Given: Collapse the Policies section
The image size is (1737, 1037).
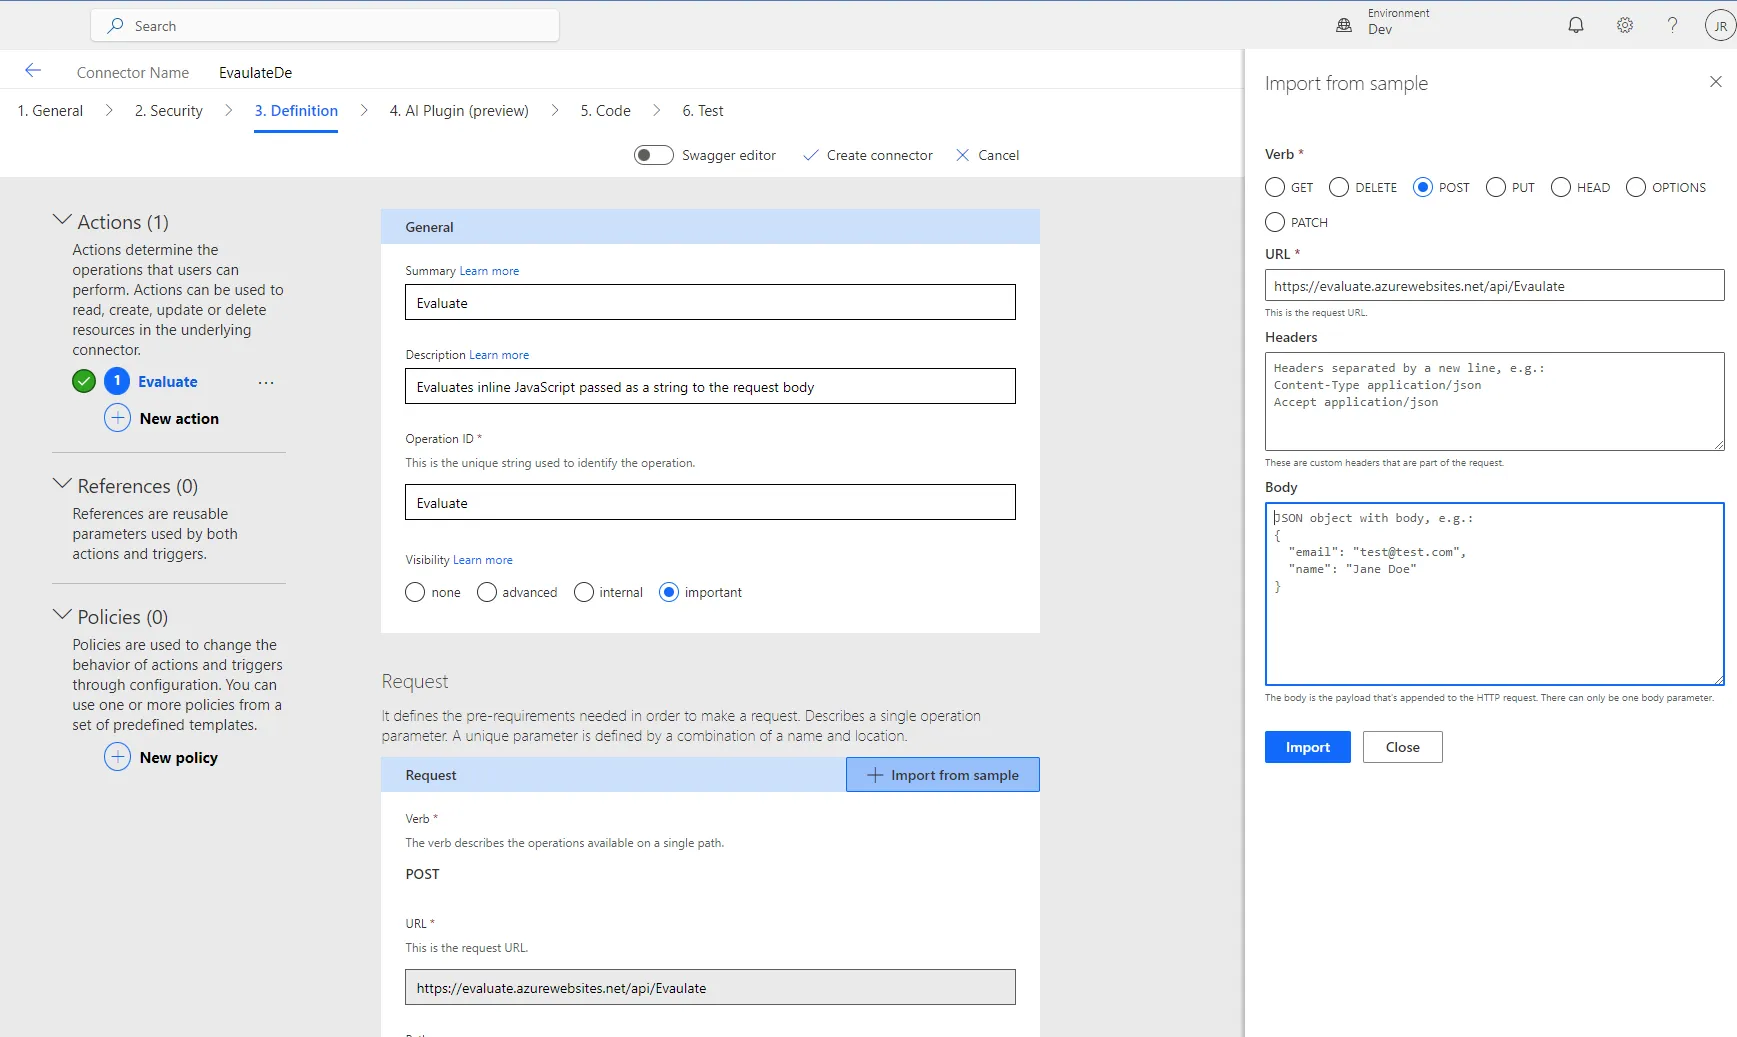Looking at the screenshot, I should 62,615.
